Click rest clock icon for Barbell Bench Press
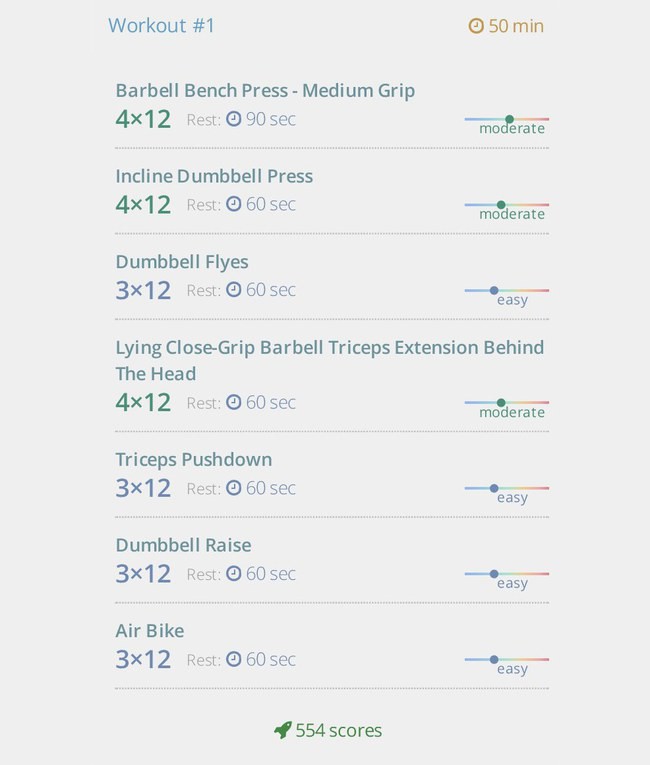The image size is (650, 765). (x=234, y=119)
